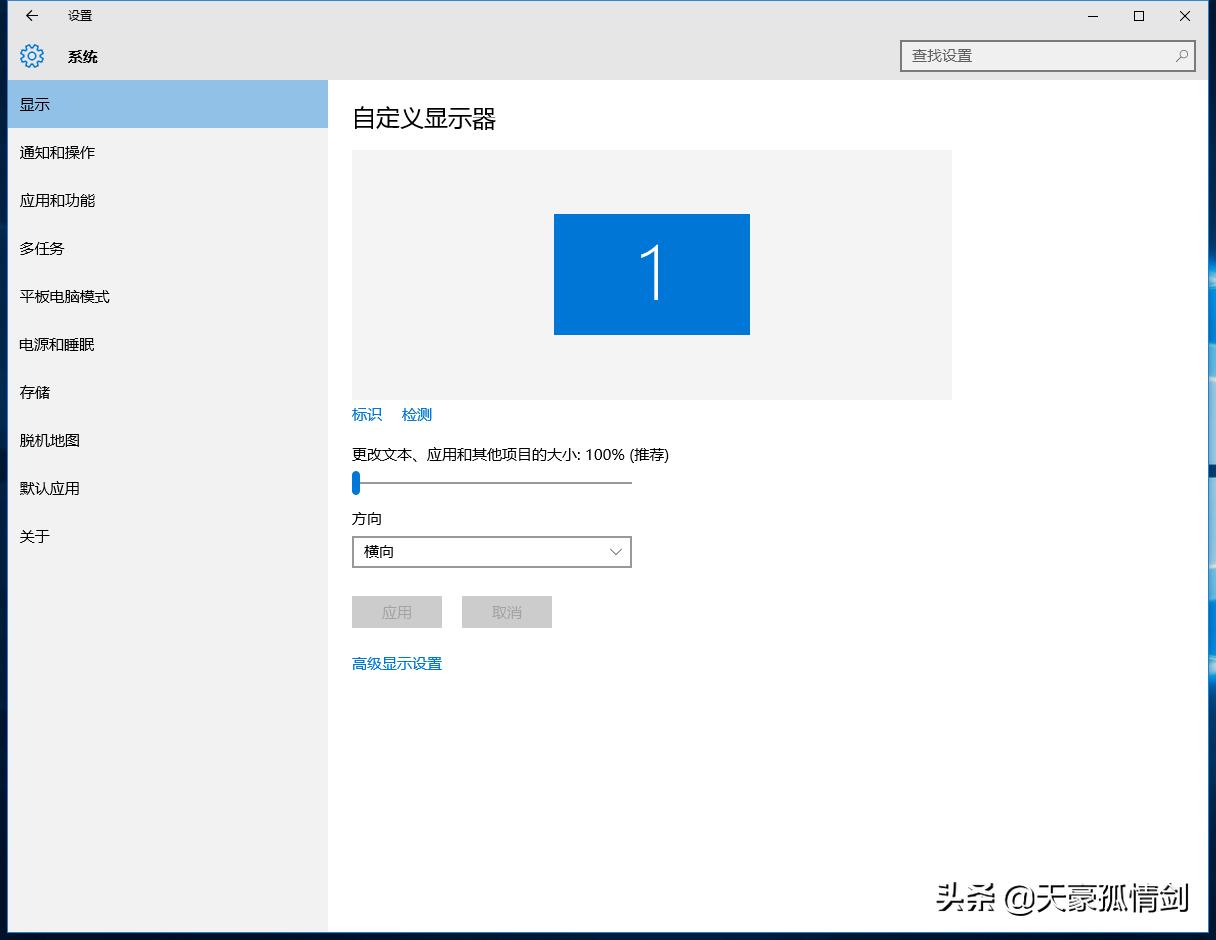Viewport: 1216px width, 940px height.
Task: Click the search magnifier in 查找设置 box
Action: [1182, 56]
